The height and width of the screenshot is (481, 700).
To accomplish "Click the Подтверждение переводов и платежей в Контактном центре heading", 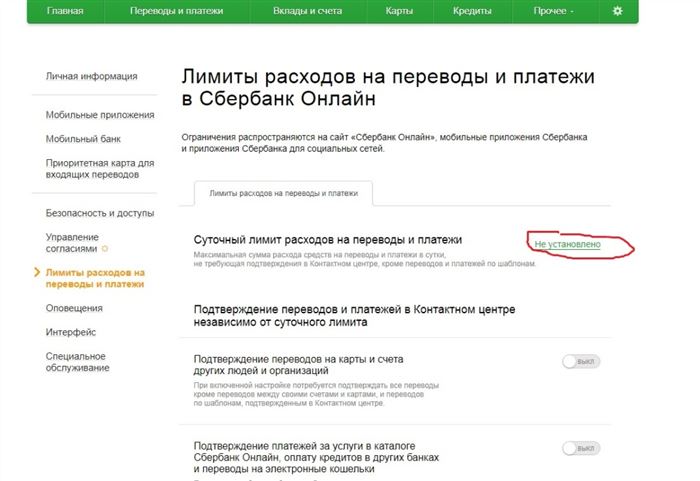I will tap(354, 315).
